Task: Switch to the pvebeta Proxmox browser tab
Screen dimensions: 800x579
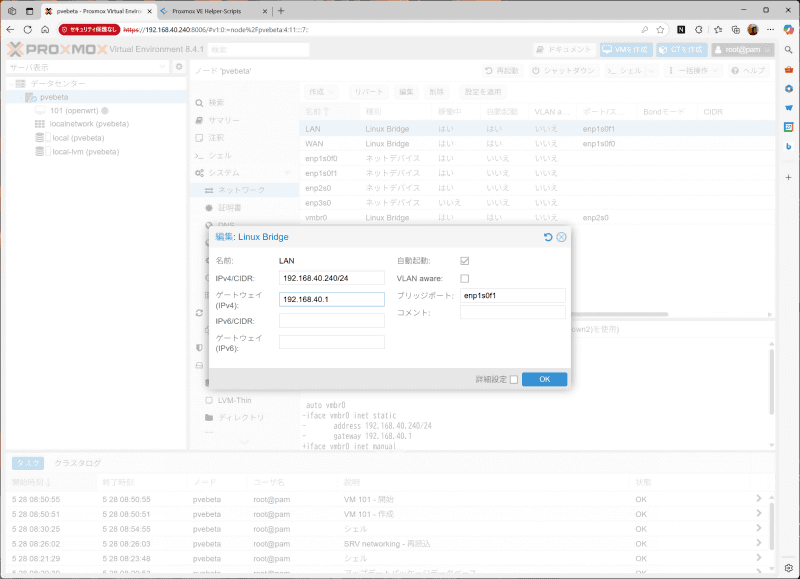Action: coord(98,11)
